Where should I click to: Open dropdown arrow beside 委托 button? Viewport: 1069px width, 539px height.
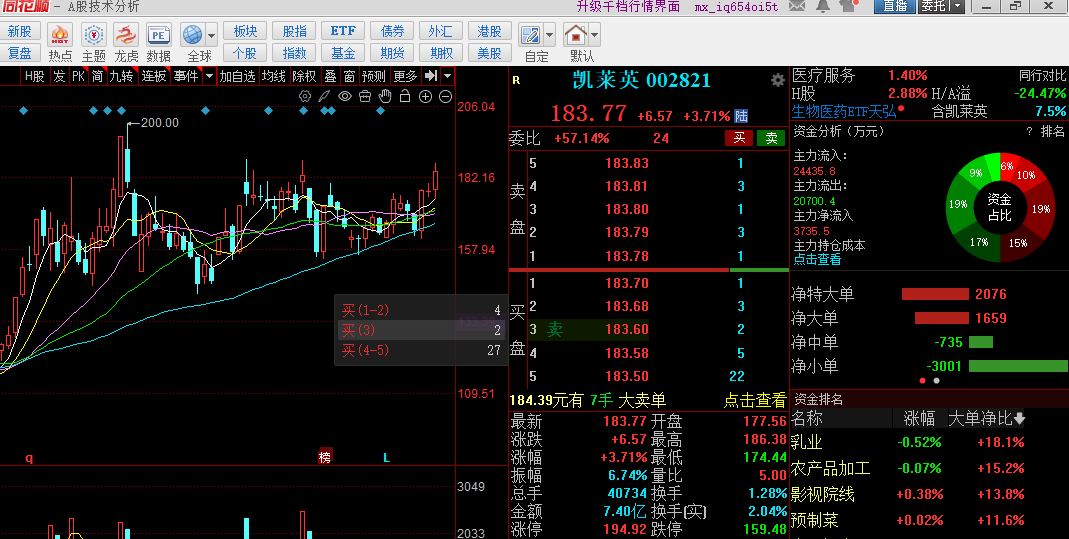pyautogui.click(x=958, y=6)
